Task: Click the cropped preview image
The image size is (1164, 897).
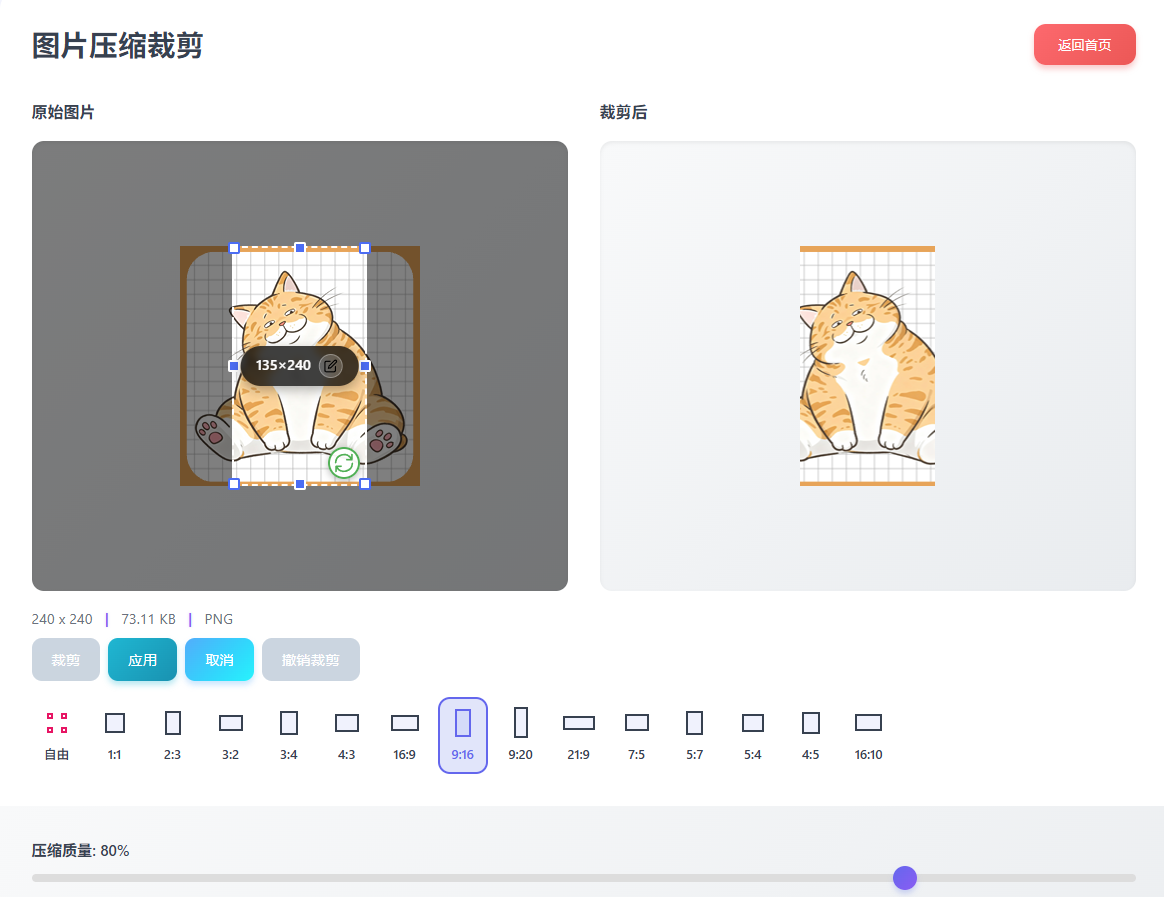Action: tap(867, 366)
